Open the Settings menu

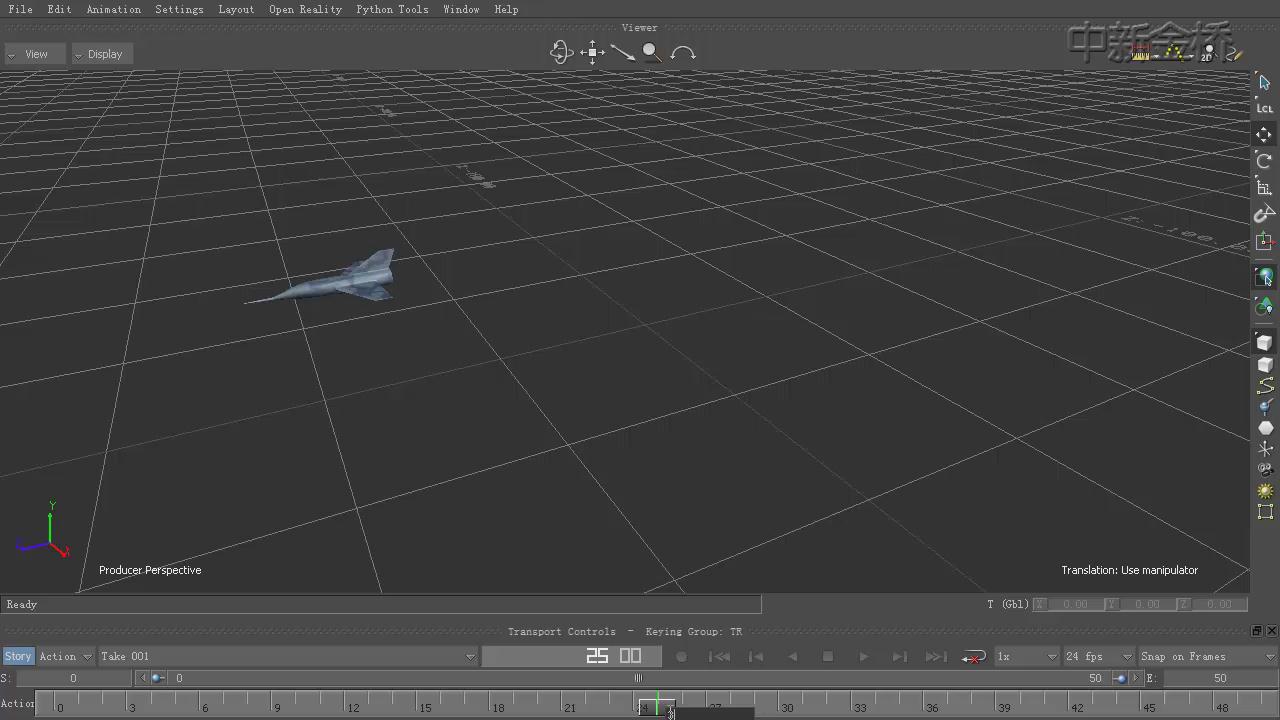(x=179, y=9)
